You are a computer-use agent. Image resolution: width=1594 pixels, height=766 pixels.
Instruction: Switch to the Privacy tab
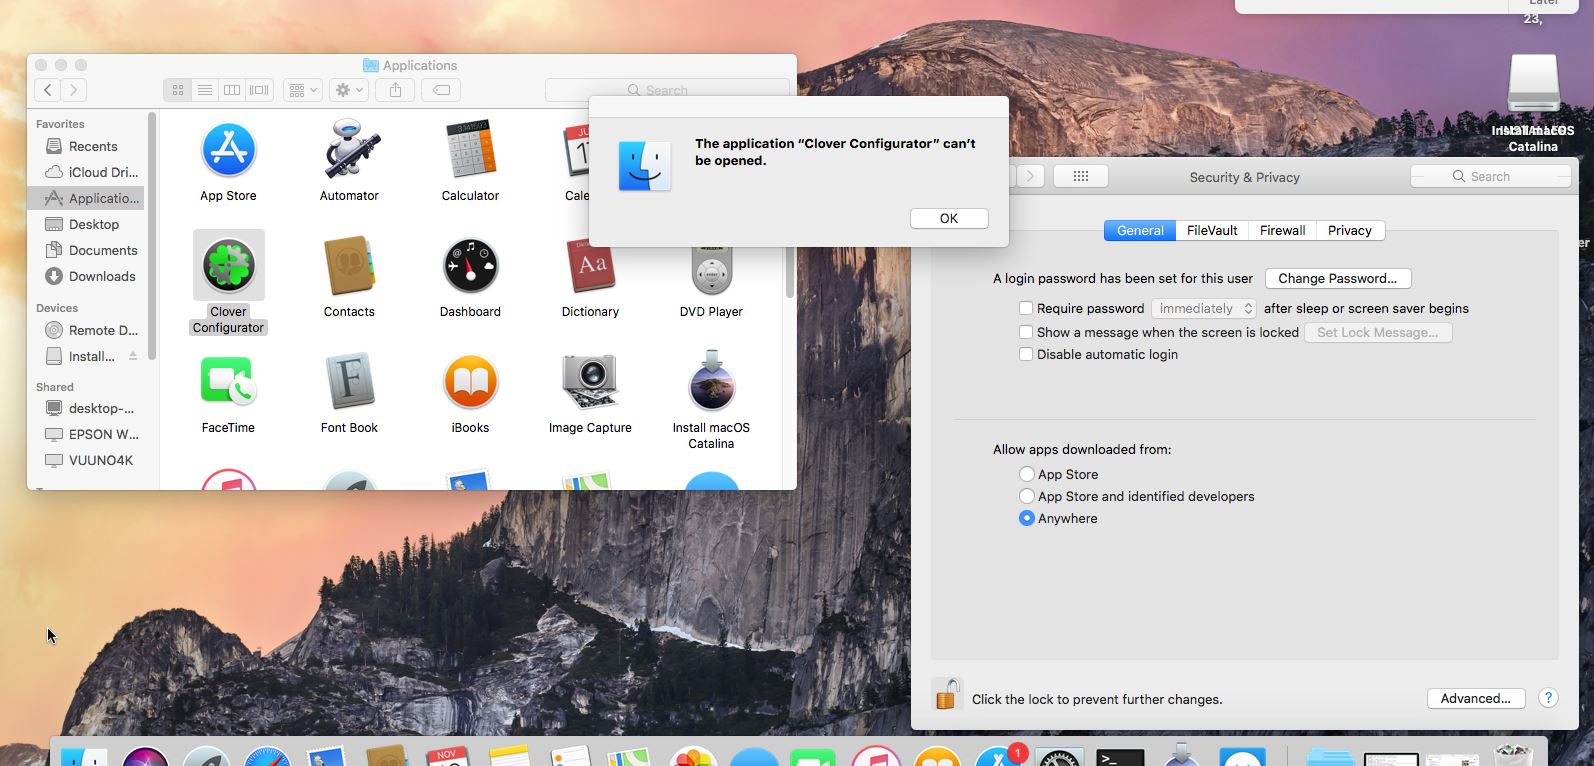[x=1350, y=230]
